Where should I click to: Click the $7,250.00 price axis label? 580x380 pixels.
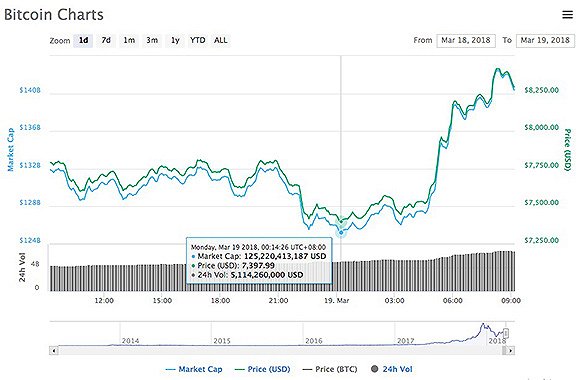[x=541, y=240]
